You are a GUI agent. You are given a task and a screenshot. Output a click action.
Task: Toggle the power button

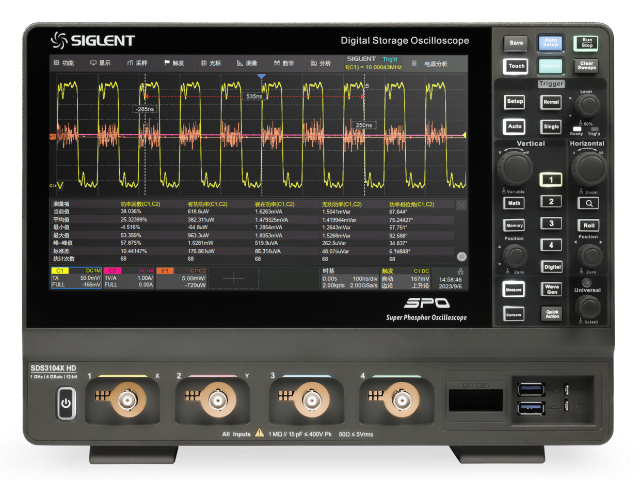66,403
